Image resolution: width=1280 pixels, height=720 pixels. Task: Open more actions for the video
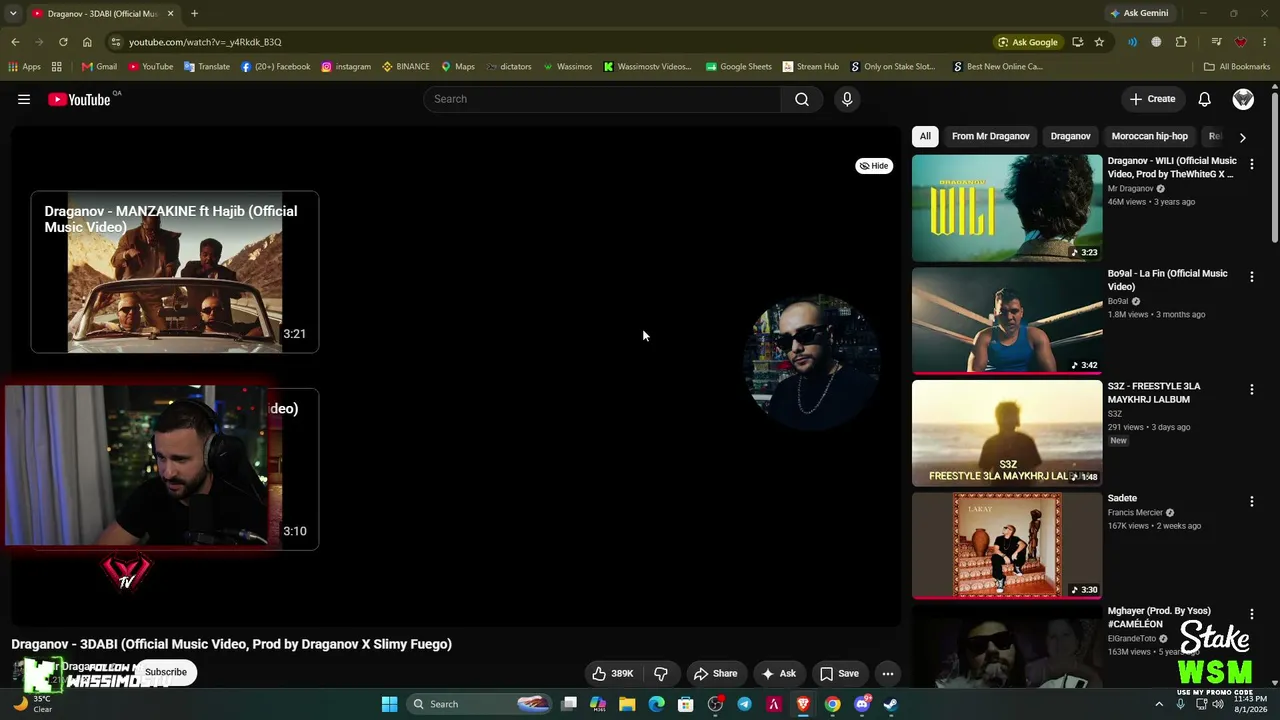click(x=888, y=674)
